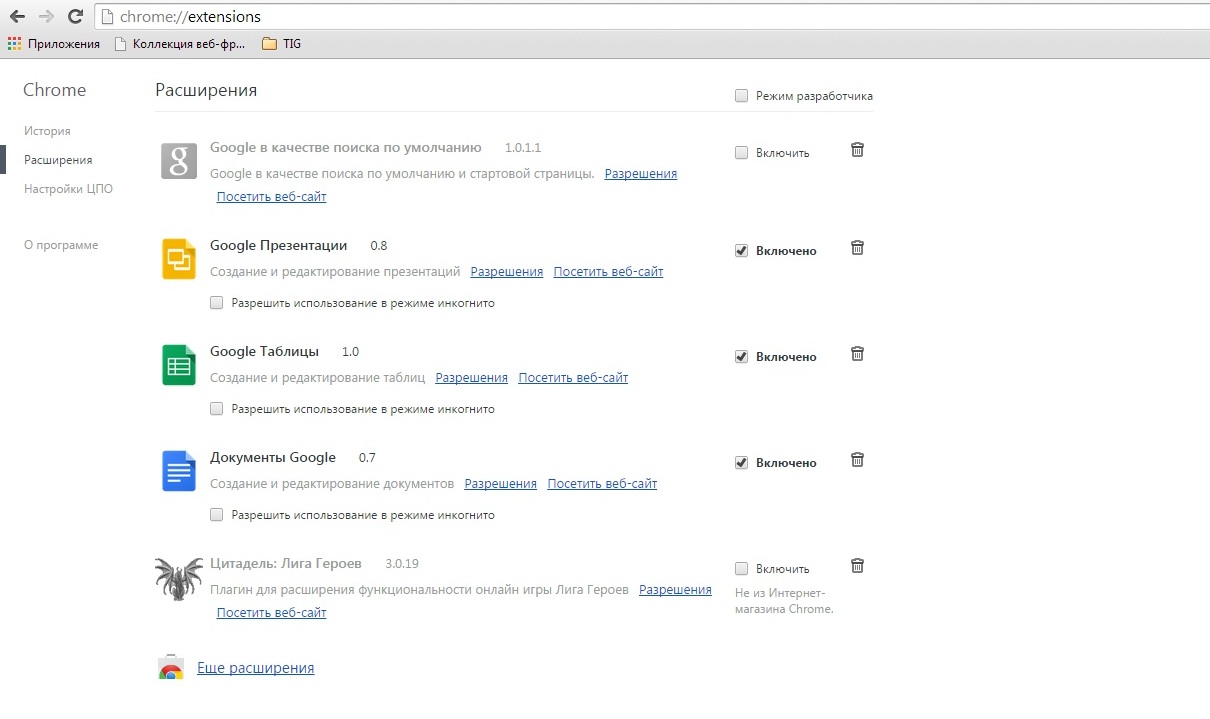Viewport: 1210px width, 719px height.
Task: Open Настройки ЦПО in the sidebar
Action: point(68,189)
